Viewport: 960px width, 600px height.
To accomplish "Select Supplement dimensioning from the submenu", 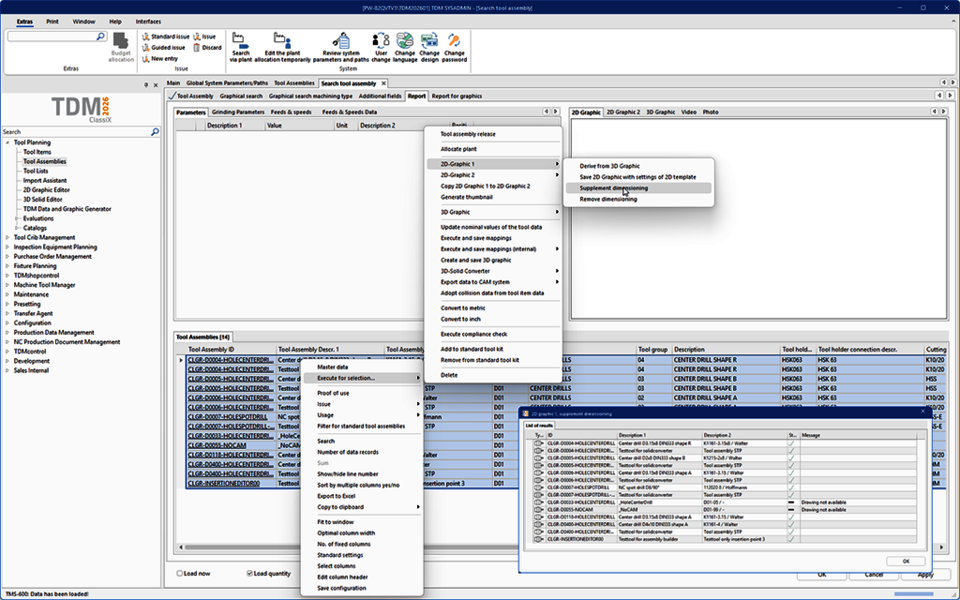I will pyautogui.click(x=613, y=188).
